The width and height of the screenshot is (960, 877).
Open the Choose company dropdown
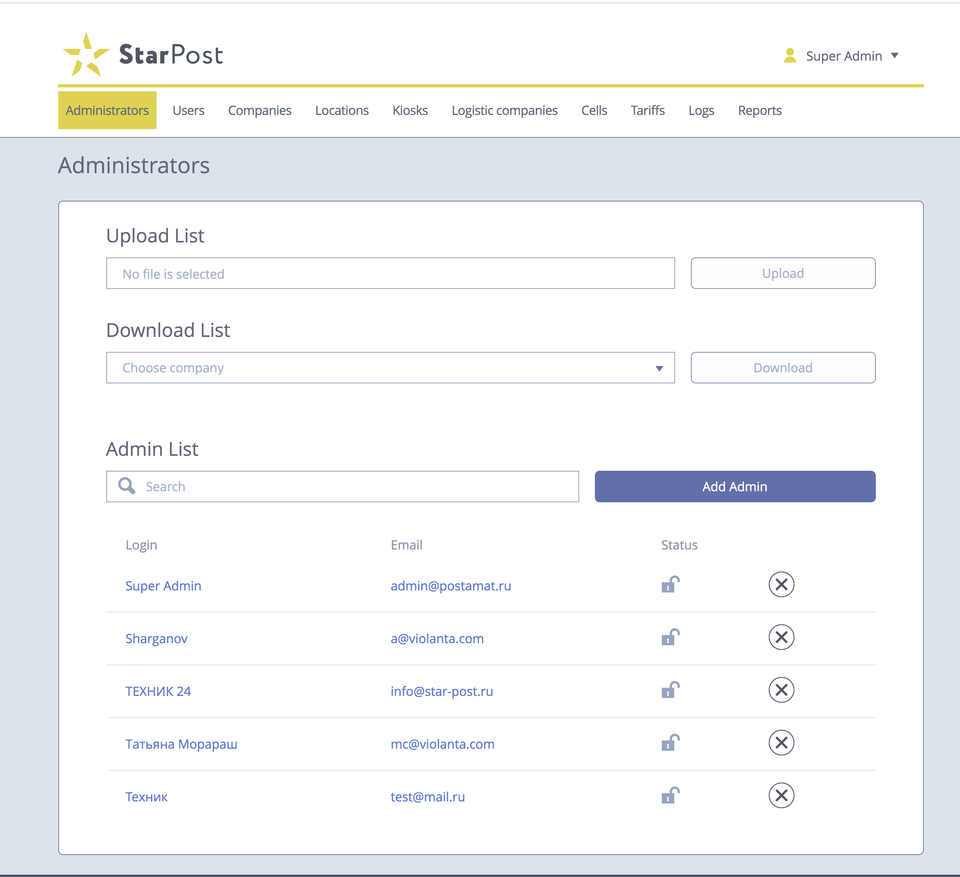point(390,368)
